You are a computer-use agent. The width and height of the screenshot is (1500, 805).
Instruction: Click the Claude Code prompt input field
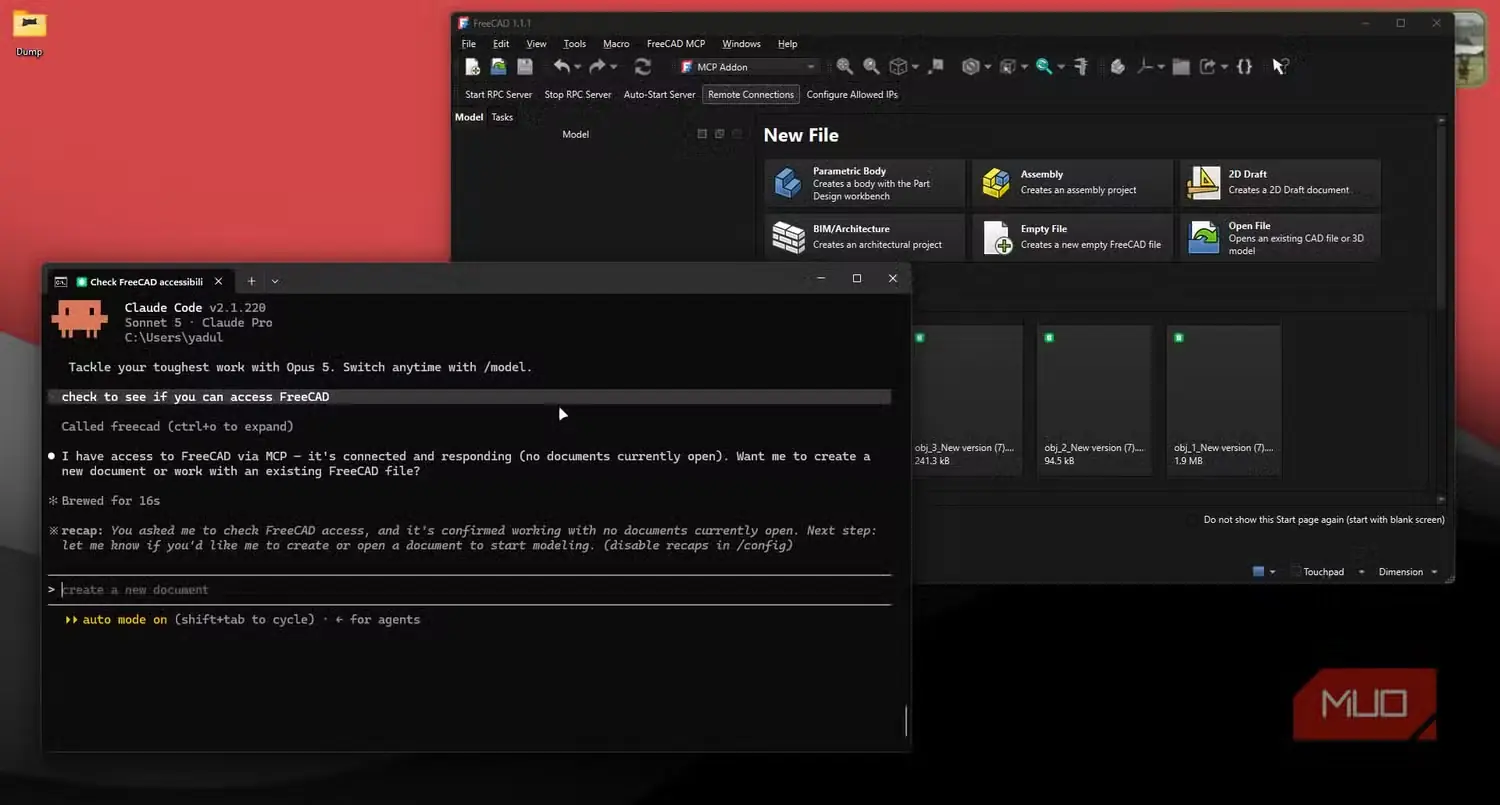[x=470, y=590]
